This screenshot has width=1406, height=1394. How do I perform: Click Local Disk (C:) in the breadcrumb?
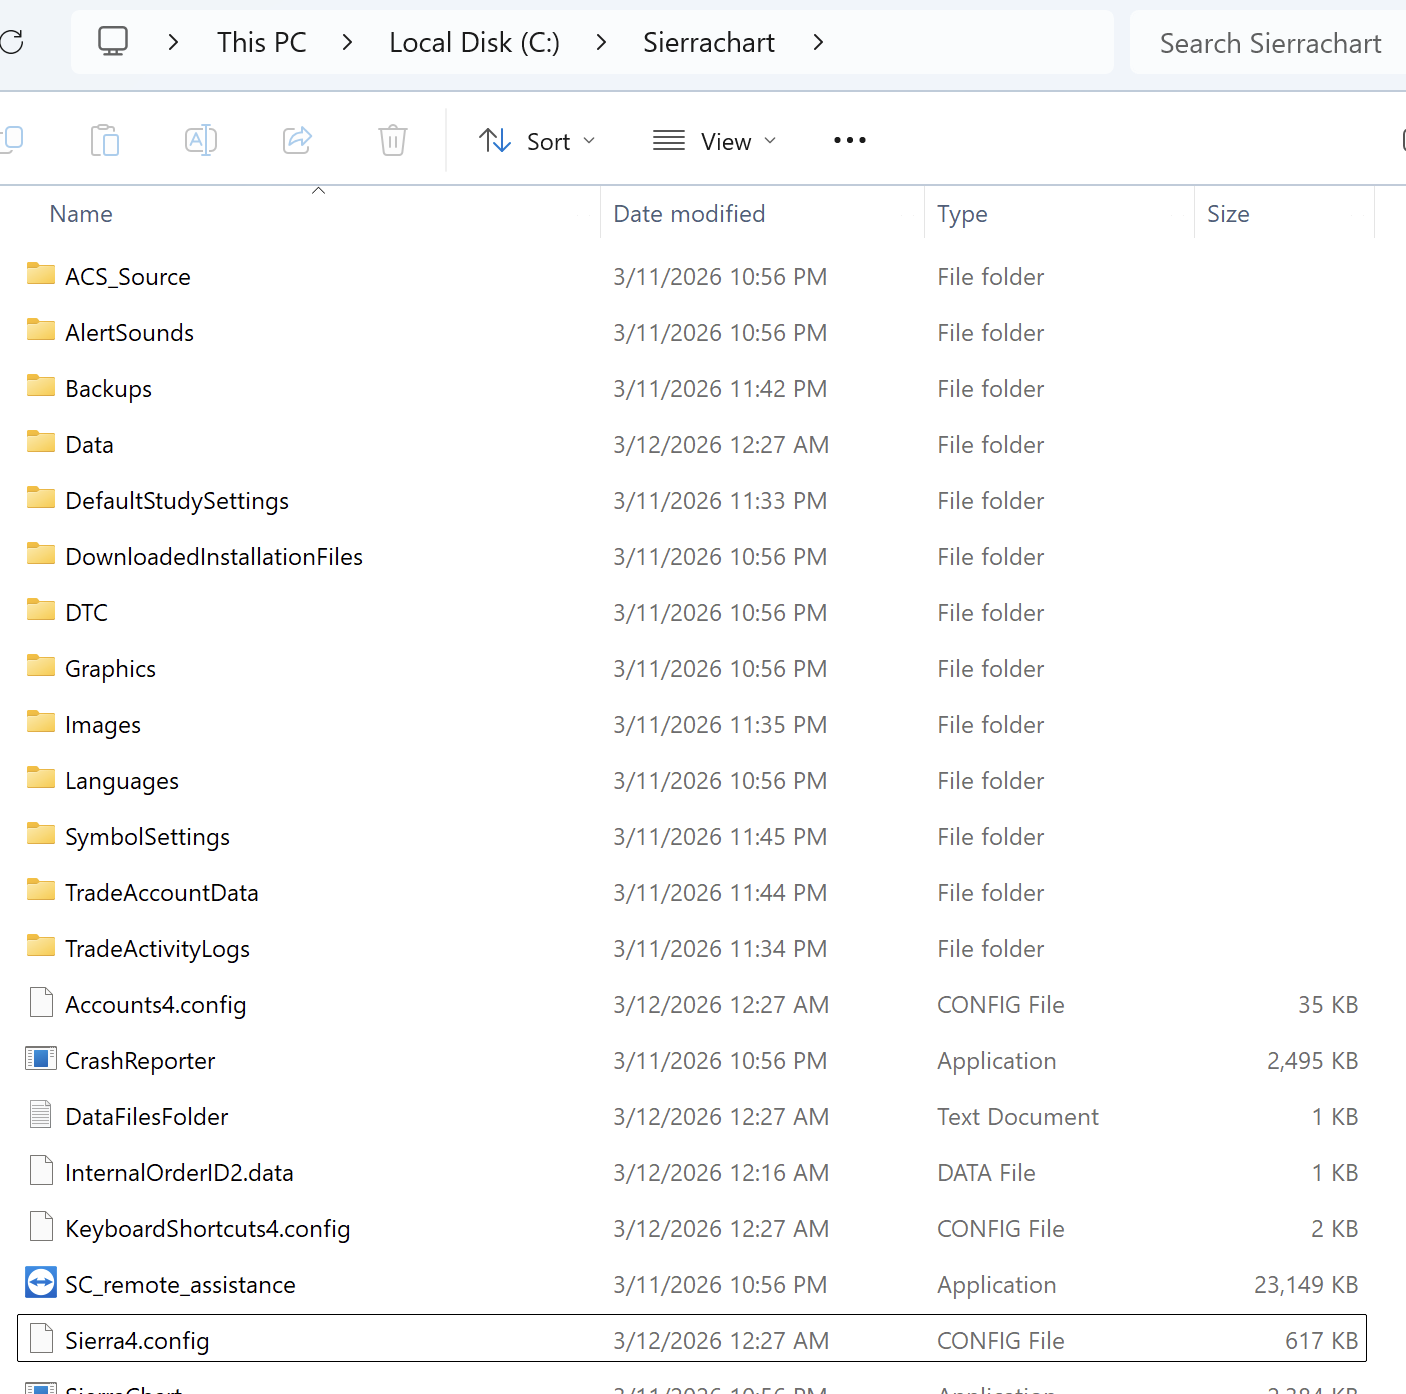[475, 42]
